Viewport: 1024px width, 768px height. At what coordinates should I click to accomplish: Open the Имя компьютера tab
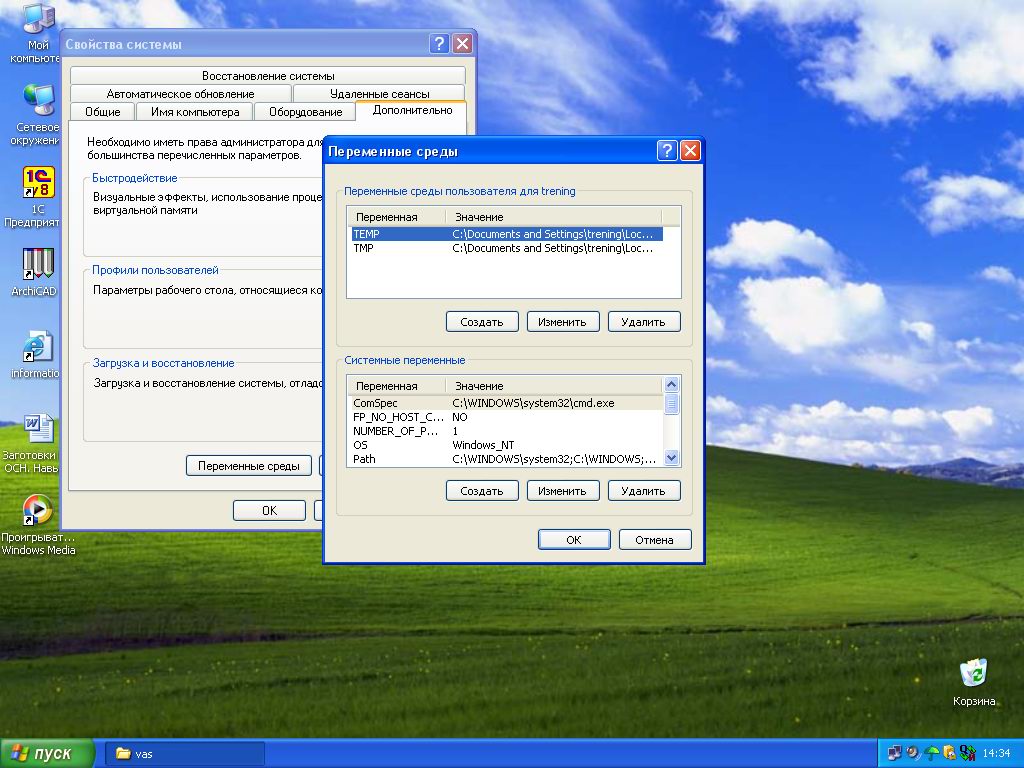point(195,112)
